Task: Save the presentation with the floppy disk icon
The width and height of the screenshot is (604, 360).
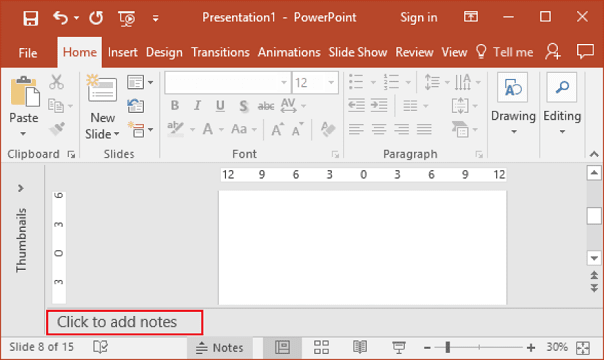Action: coord(30,18)
